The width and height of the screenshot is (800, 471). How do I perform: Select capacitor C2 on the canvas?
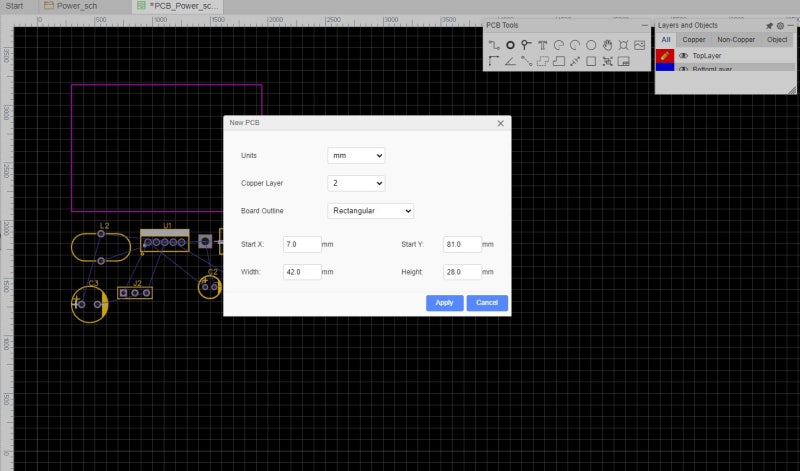pyautogui.click(x=210, y=287)
